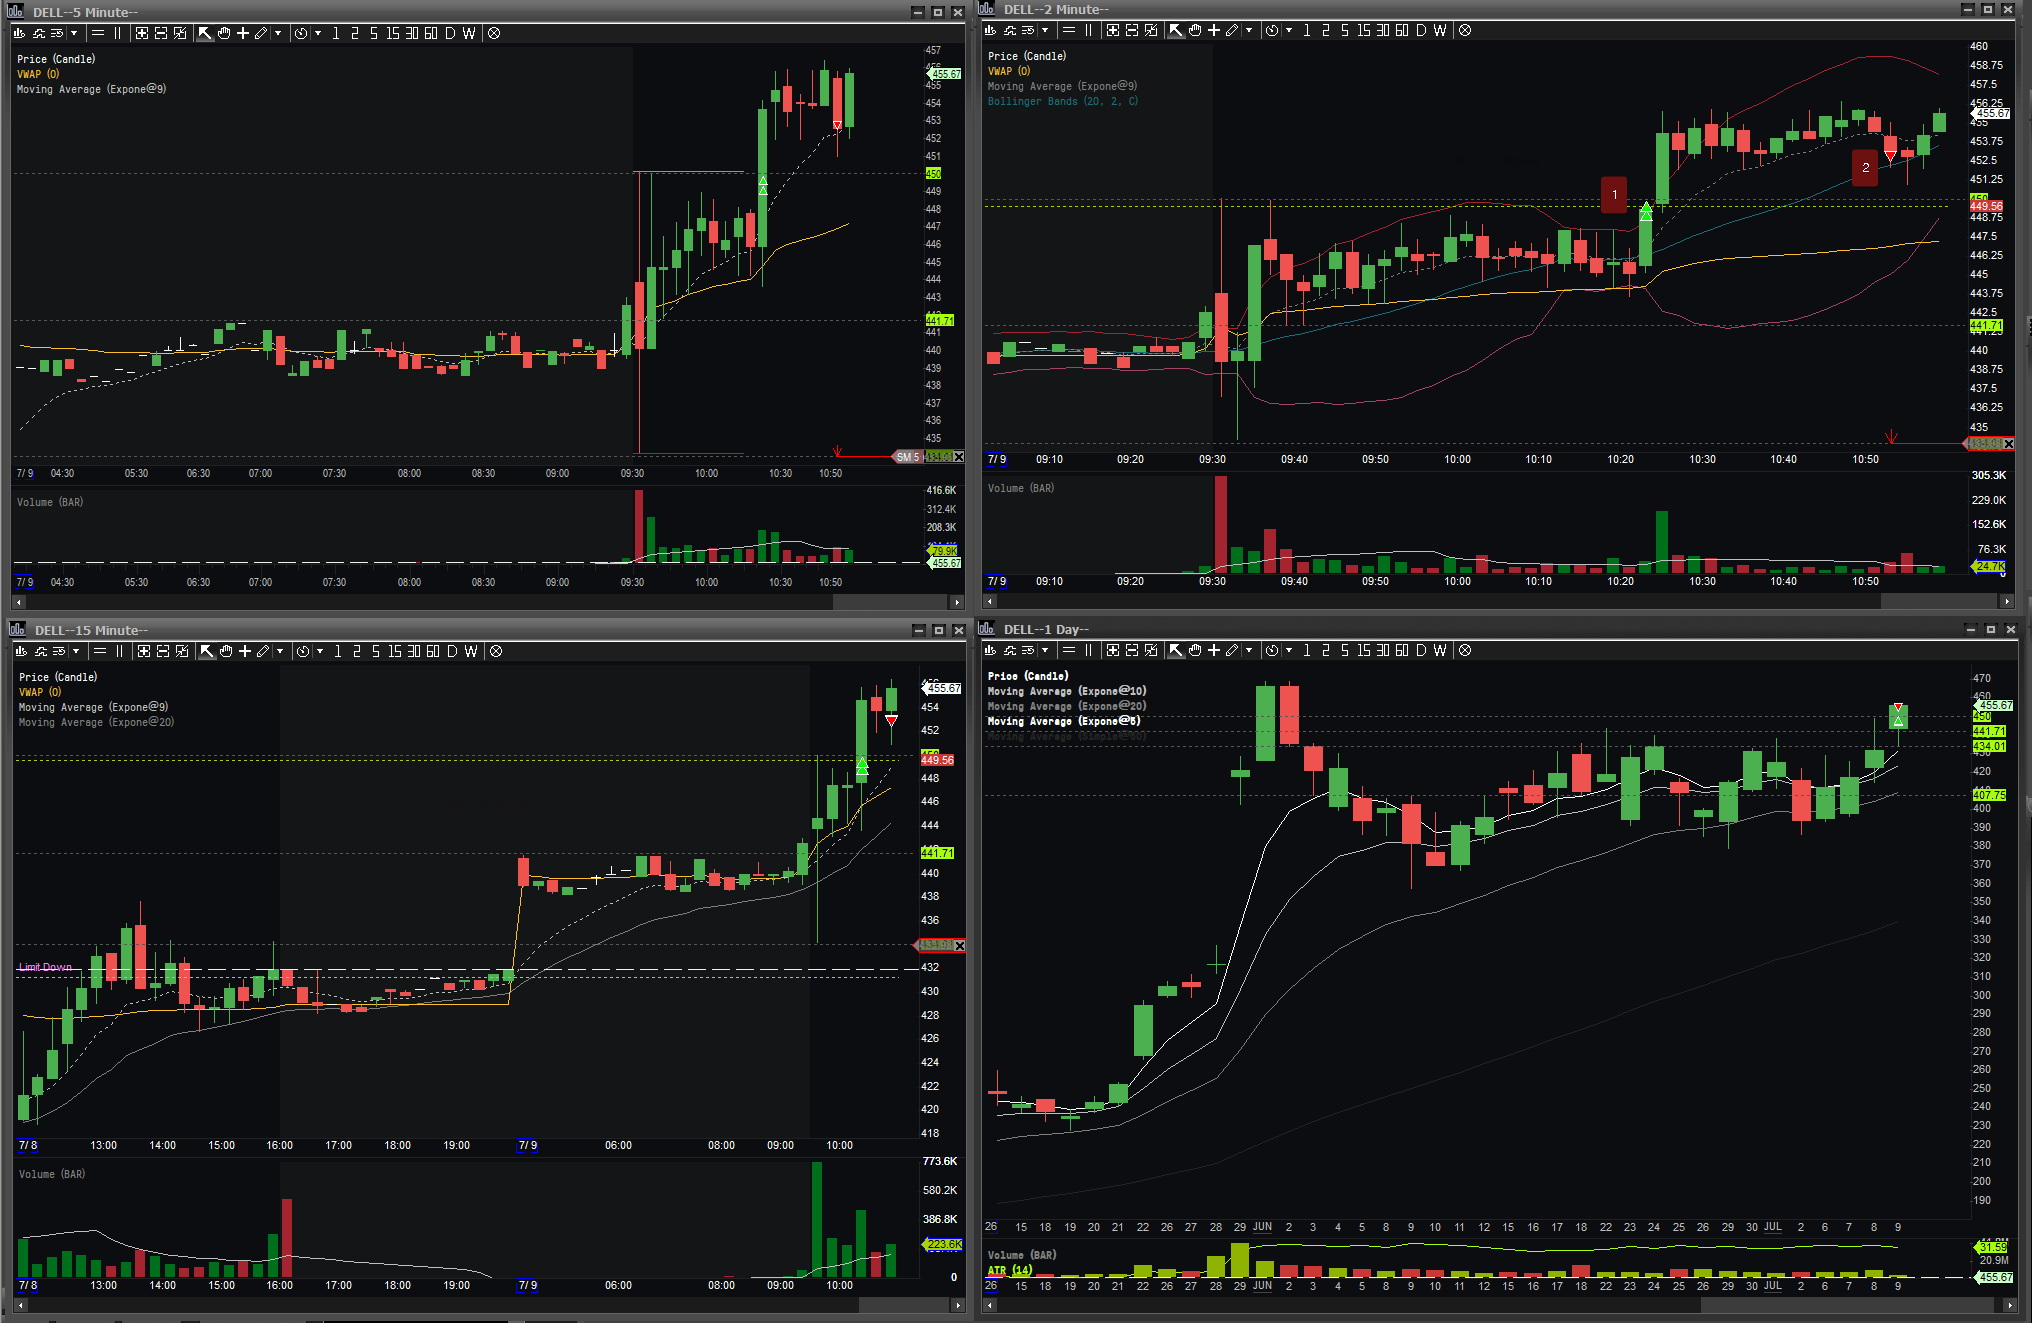The image size is (2032, 1323).
Task: Switch DELL 2 Minute chart to 60-minute interval
Action: pyautogui.click(x=1402, y=30)
